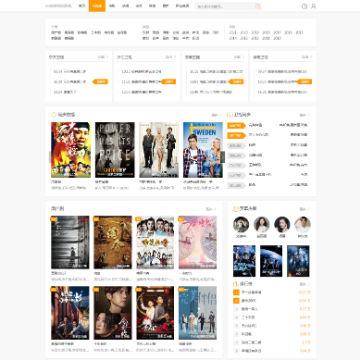
Task: Click the orange magnifier search icon
Action: click(x=257, y=6)
